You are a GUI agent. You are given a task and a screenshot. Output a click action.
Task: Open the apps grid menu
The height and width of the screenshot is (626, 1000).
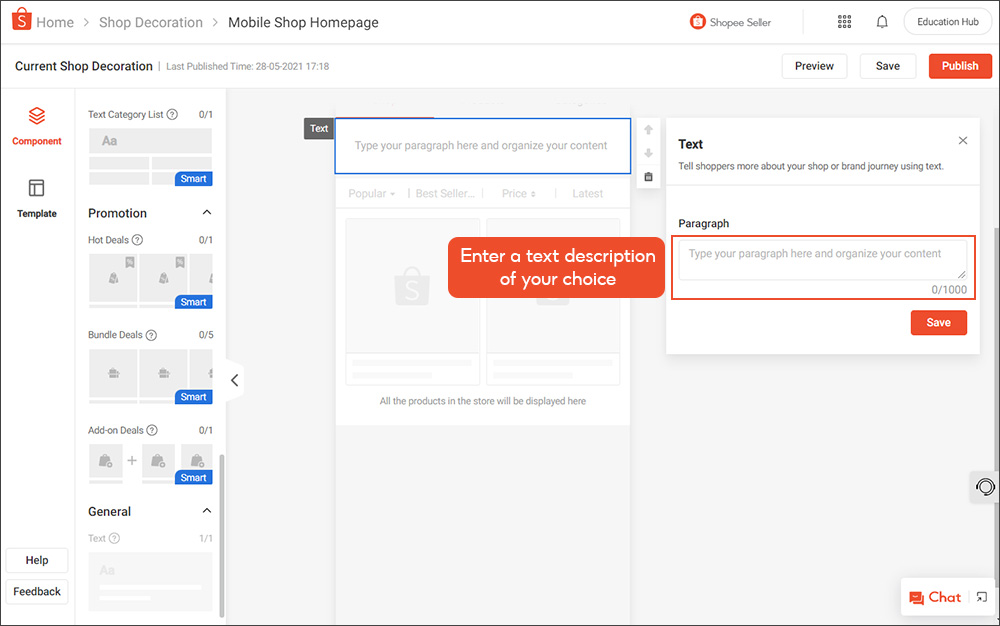844,22
